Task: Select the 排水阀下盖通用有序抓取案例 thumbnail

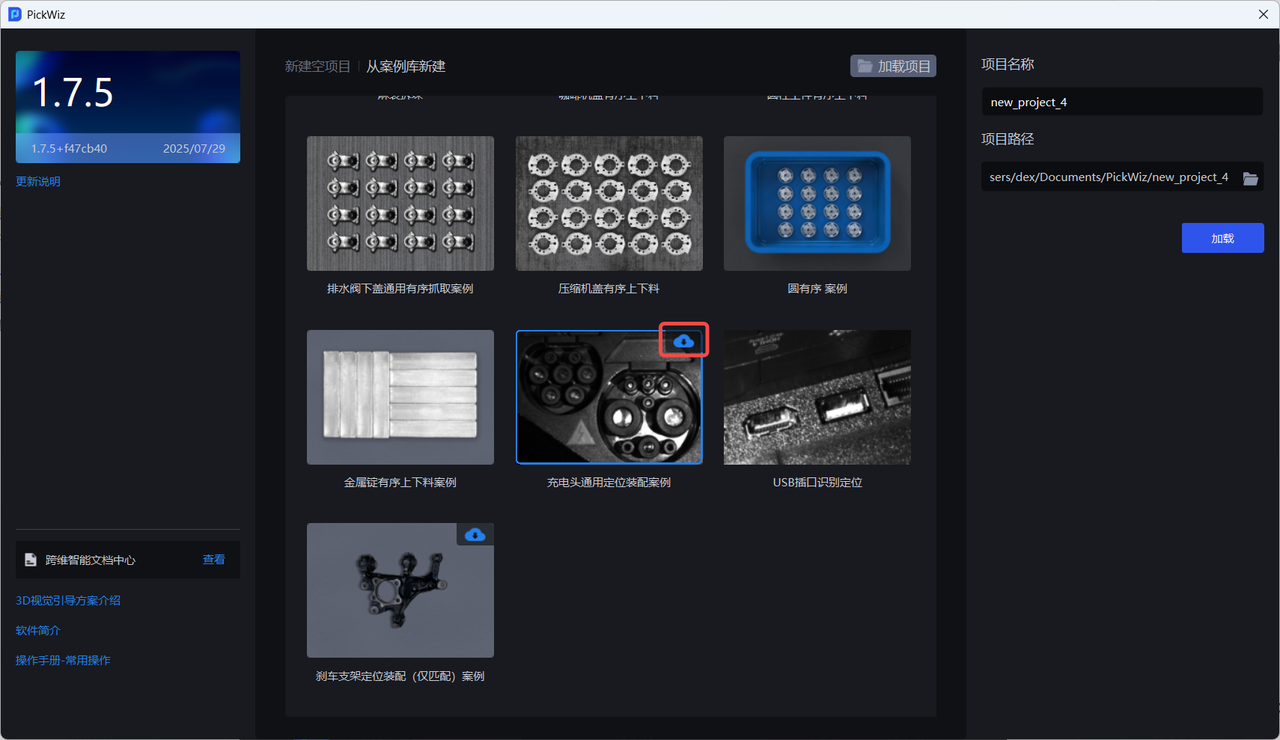Action: [400, 204]
